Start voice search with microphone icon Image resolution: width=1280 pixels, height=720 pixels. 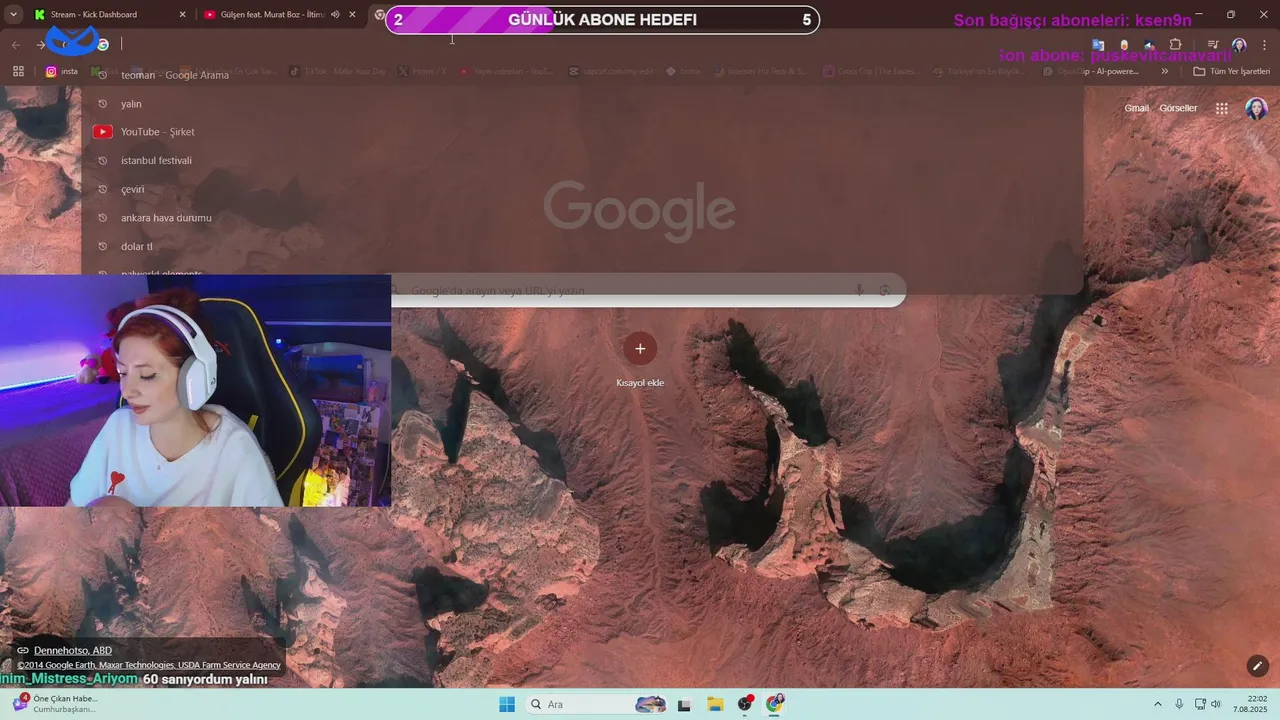(858, 290)
